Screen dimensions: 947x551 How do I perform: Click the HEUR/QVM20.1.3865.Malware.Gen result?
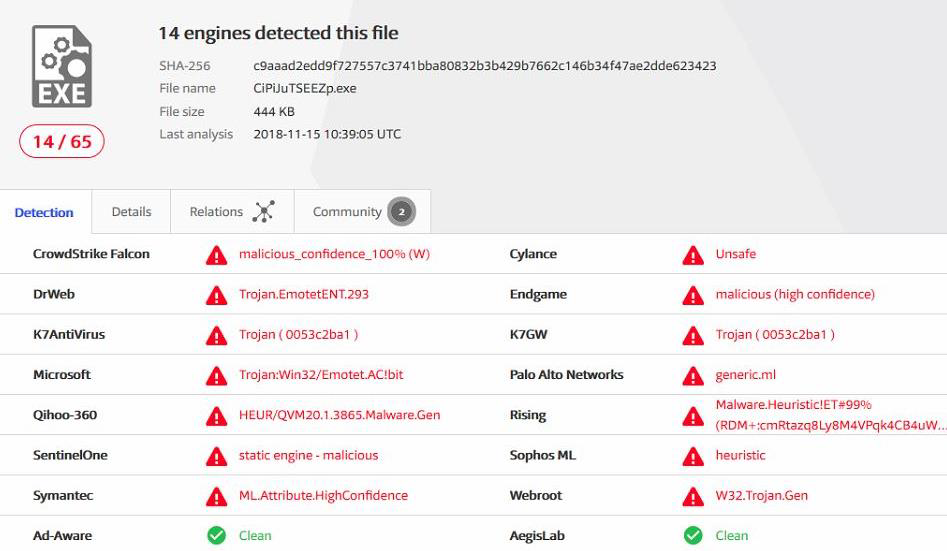click(339, 415)
